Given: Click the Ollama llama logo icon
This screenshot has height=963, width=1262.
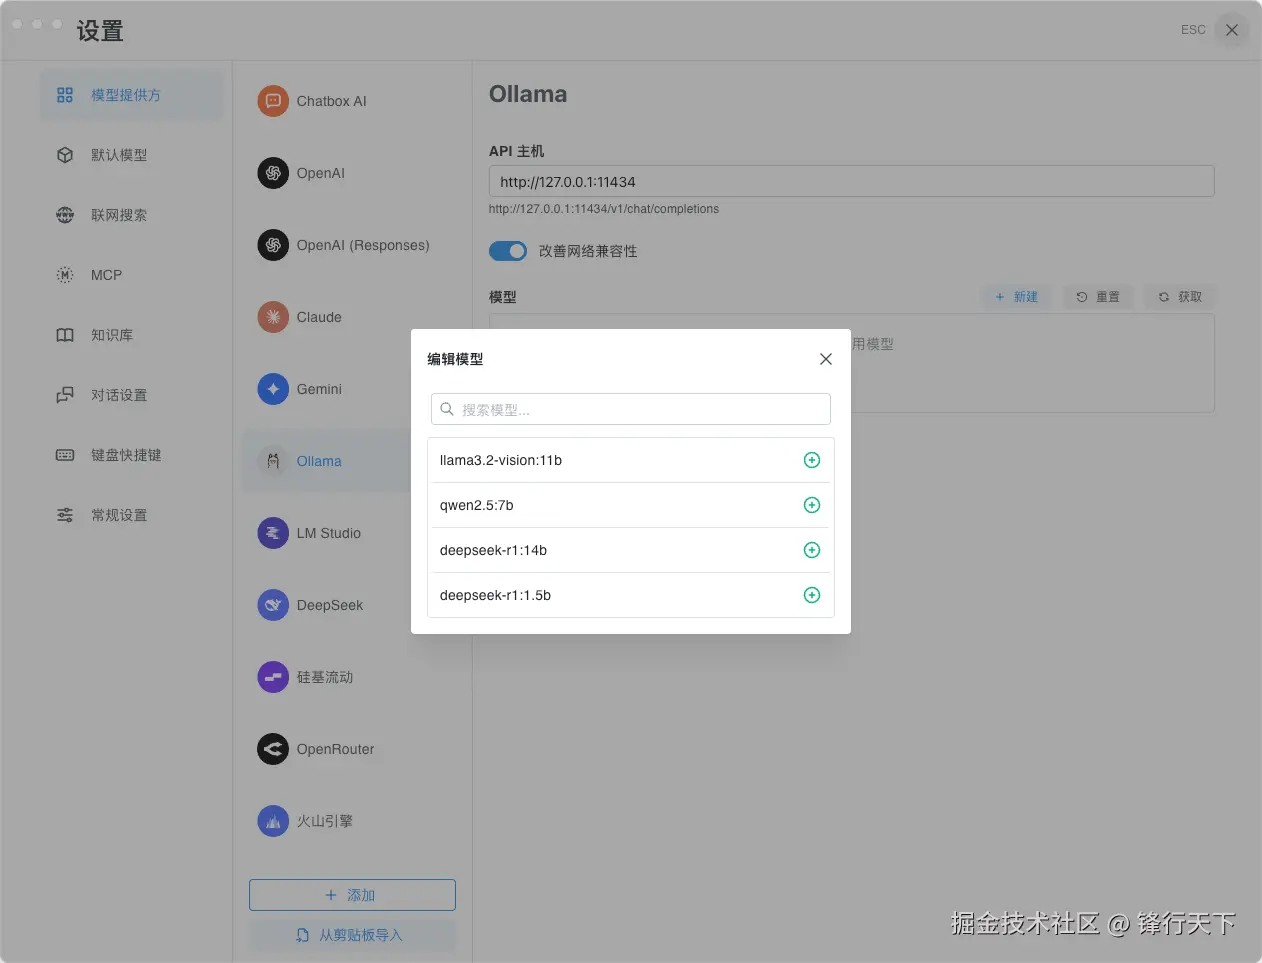Looking at the screenshot, I should click(273, 461).
